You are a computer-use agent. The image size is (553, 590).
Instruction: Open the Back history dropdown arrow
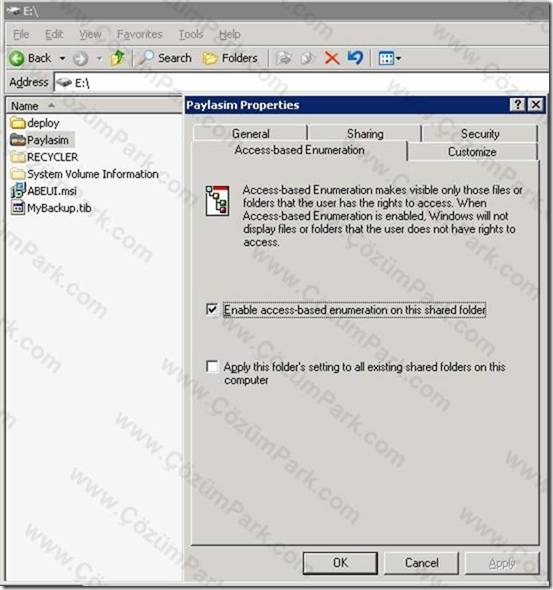(62, 58)
